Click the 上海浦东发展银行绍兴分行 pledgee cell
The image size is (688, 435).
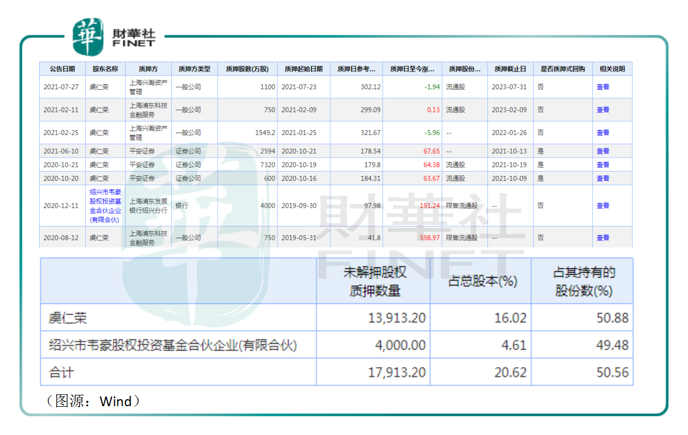point(148,206)
